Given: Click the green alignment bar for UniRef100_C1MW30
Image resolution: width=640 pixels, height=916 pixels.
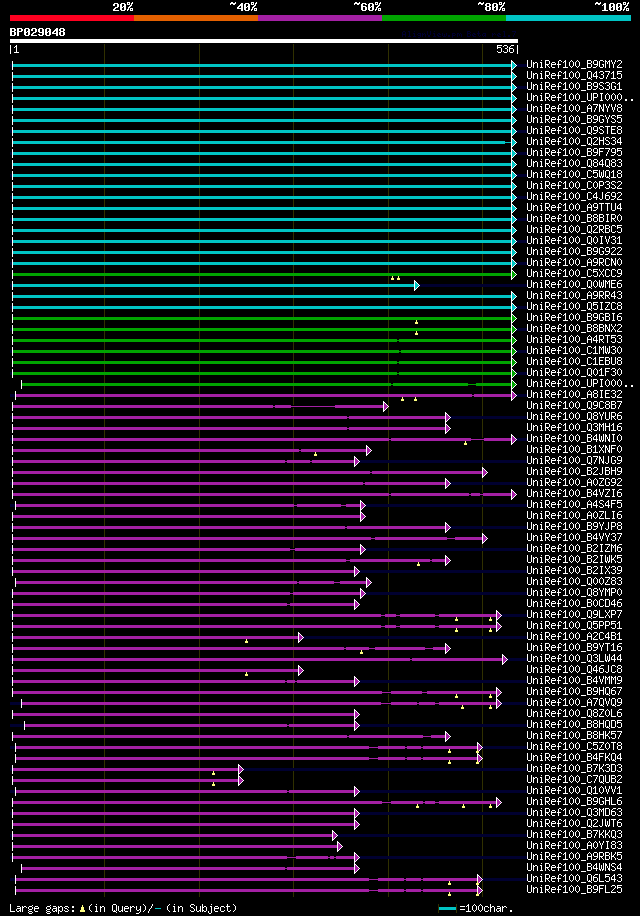Looking at the screenshot, I should (262, 351).
